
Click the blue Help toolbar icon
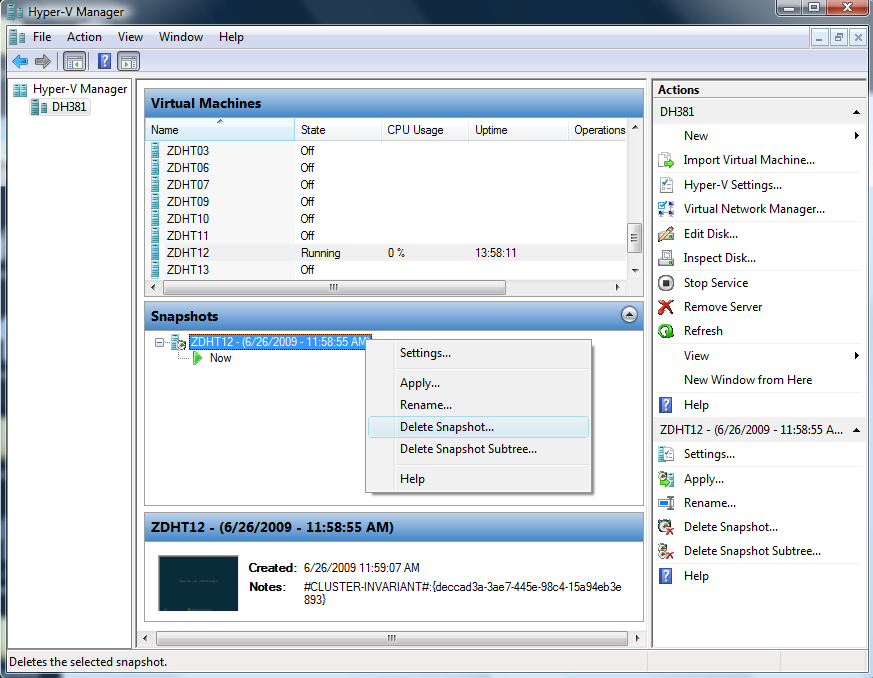click(x=104, y=62)
